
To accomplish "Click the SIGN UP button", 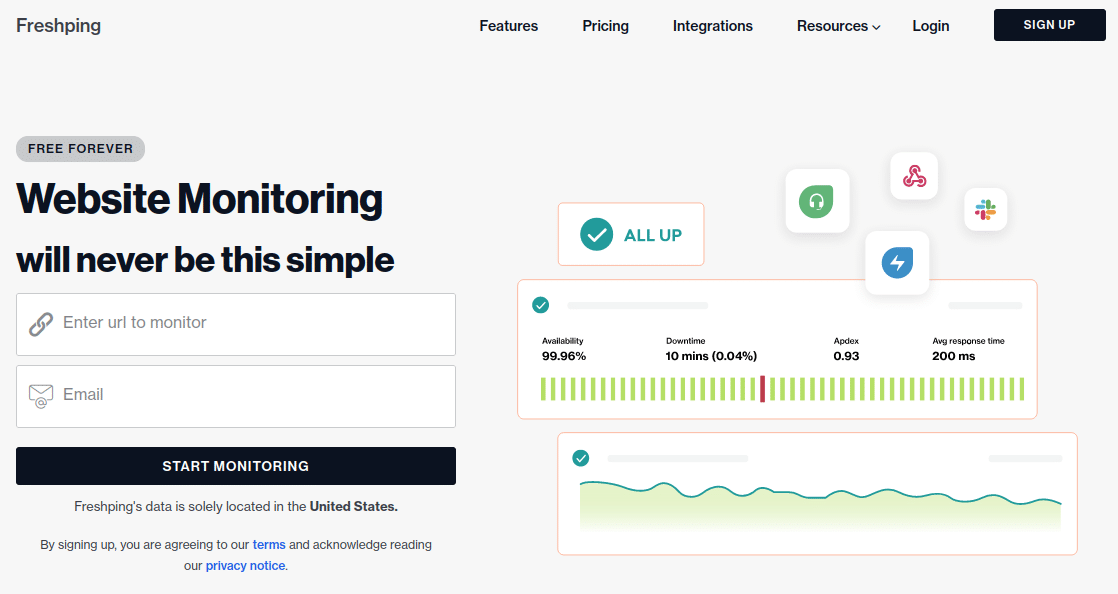I will pos(1050,25).
